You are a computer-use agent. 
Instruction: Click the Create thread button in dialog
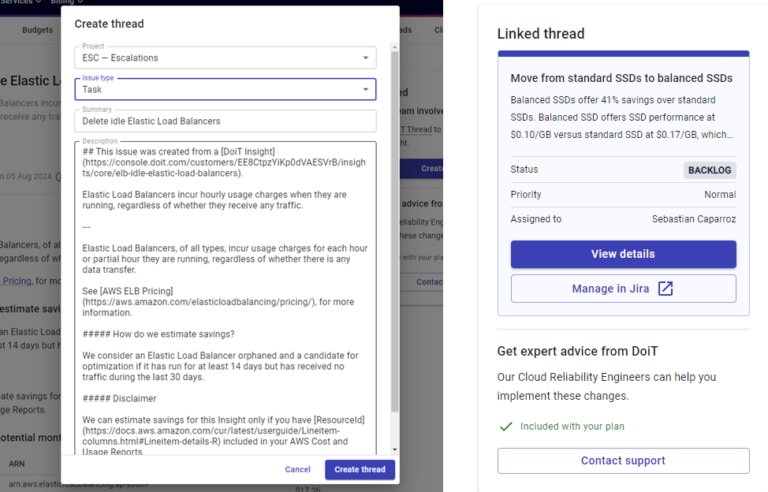tap(360, 469)
